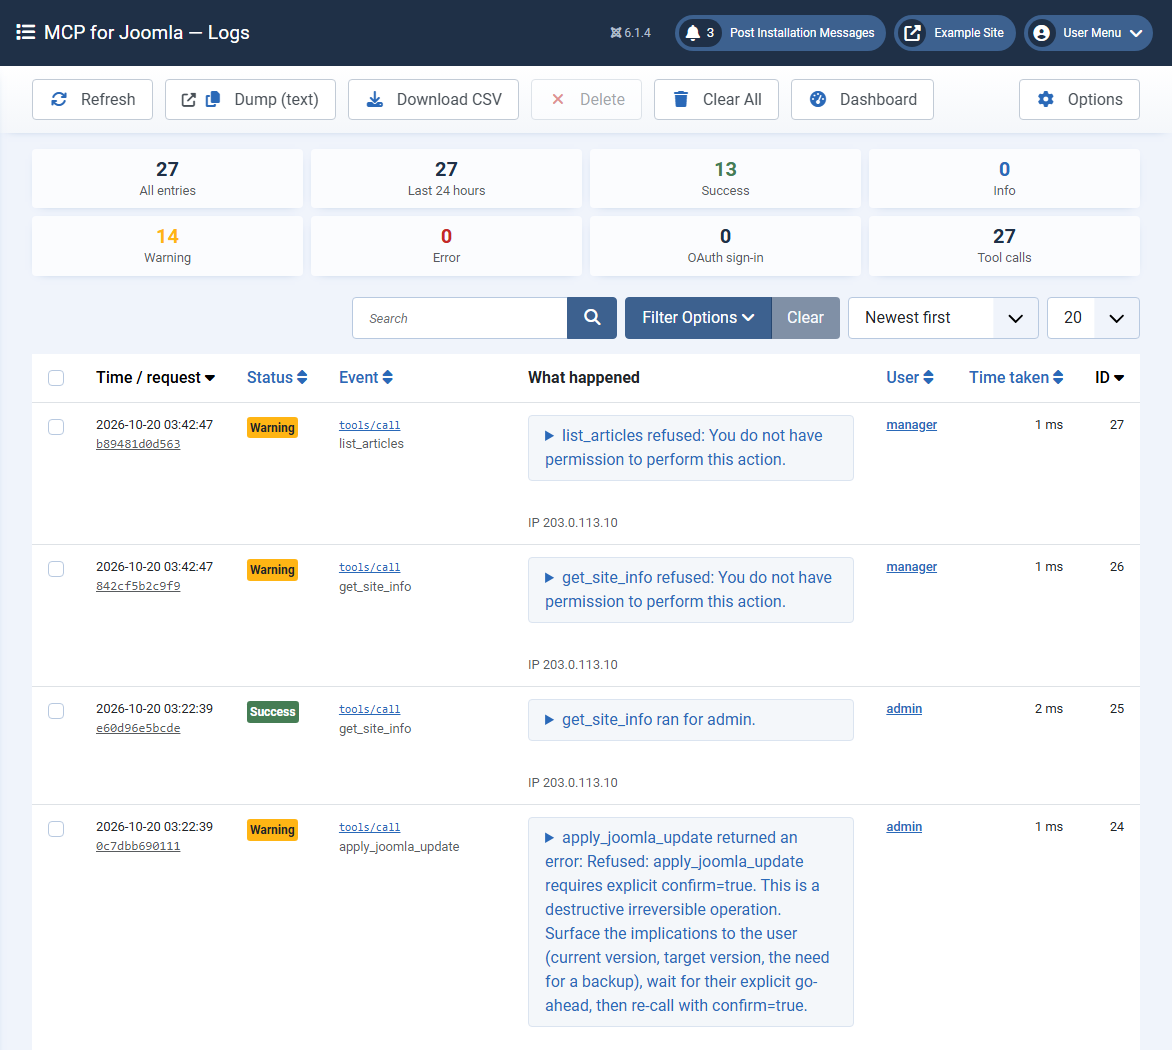Click the Example Site external link icon
This screenshot has width=1172, height=1050.
(x=912, y=33)
